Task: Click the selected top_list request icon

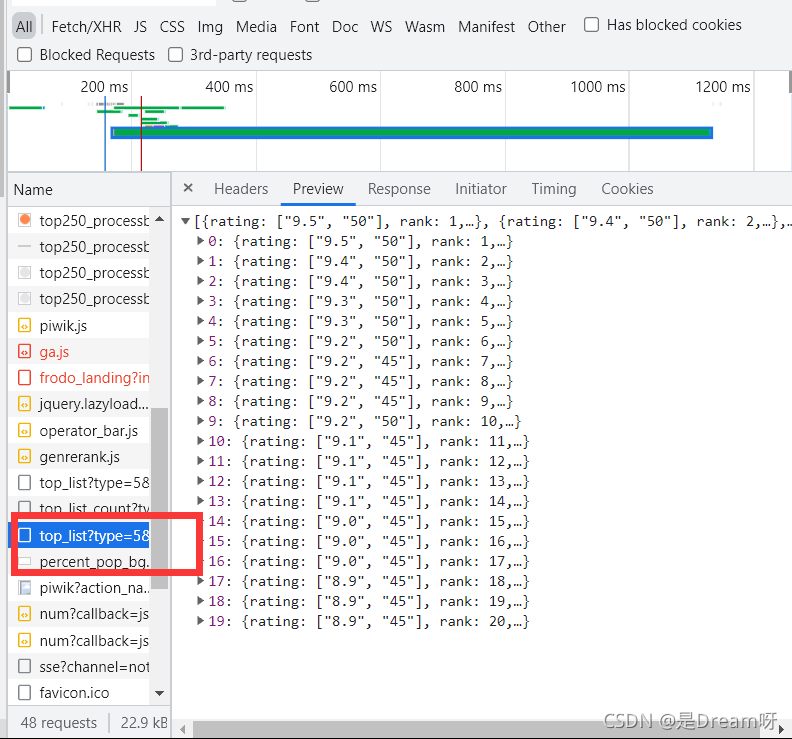Action: point(24,535)
